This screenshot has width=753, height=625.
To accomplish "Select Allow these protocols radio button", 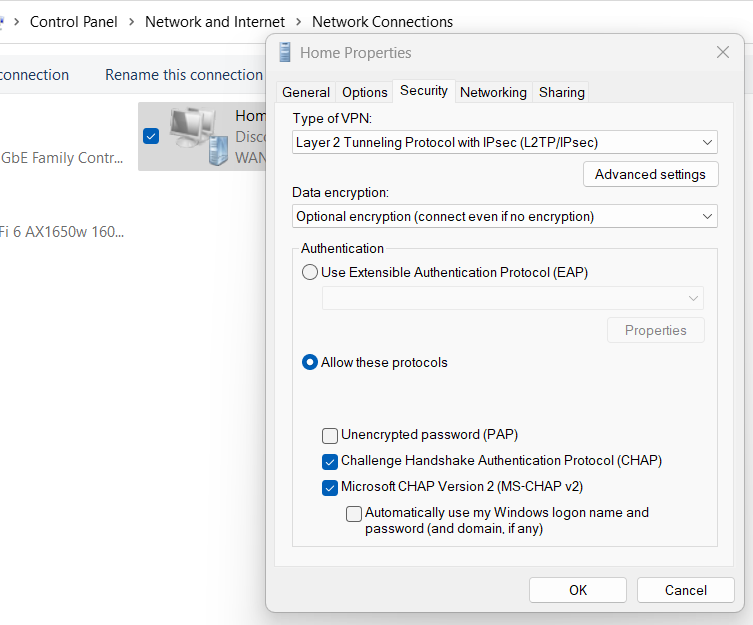I will pyautogui.click(x=310, y=362).
